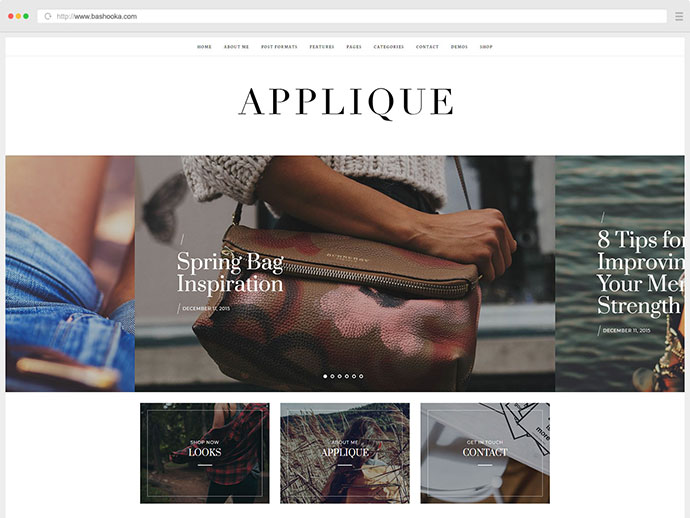Select the first slider pagination dot
Viewport: 690px width, 518px height.
pyautogui.click(x=325, y=376)
